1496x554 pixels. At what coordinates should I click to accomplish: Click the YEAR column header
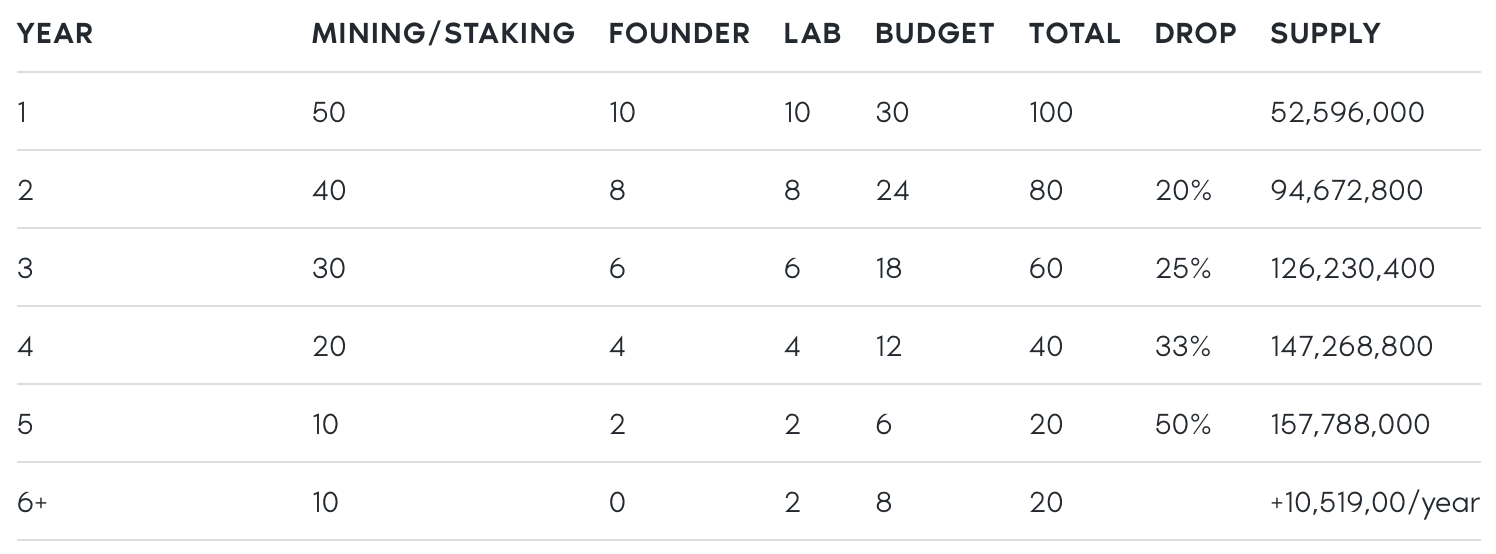tap(55, 33)
